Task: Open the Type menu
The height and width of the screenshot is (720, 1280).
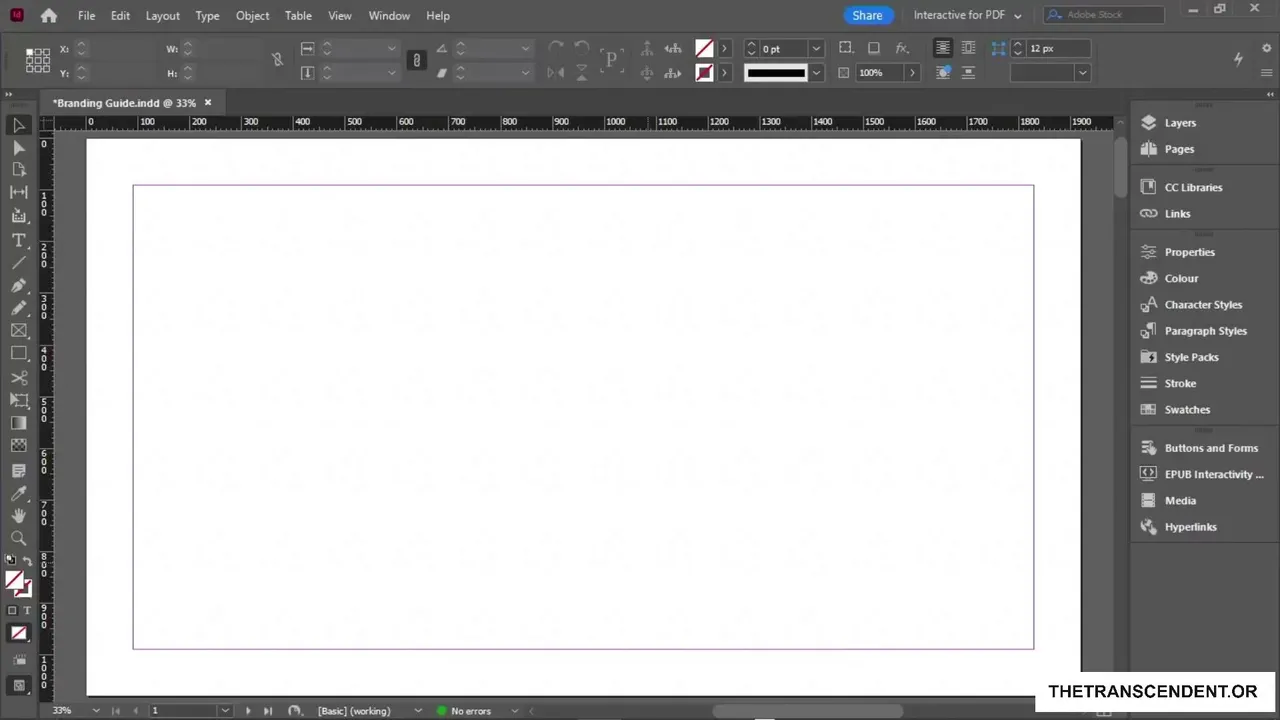Action: point(207,15)
